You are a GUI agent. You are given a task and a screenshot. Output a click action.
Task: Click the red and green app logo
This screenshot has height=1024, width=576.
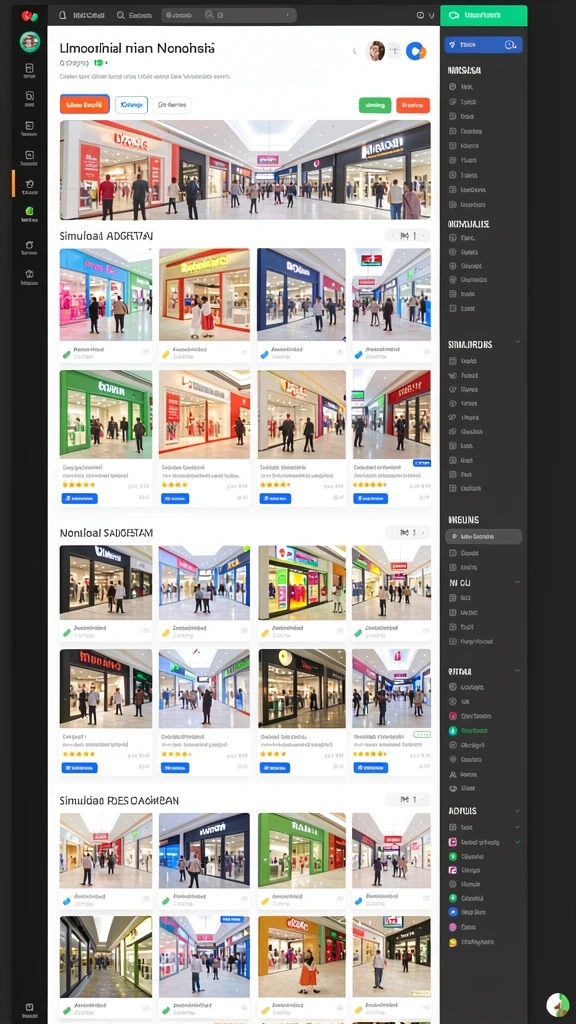point(29,15)
